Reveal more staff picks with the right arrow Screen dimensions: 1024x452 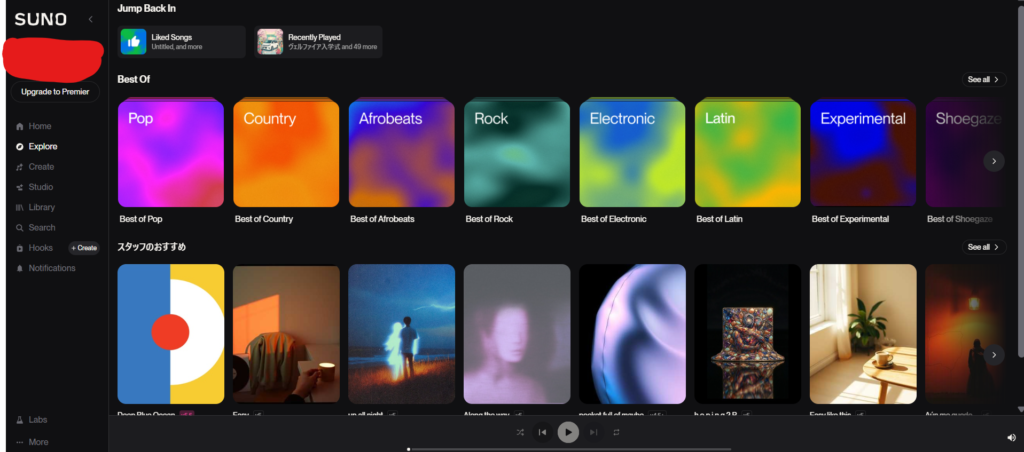(x=994, y=355)
